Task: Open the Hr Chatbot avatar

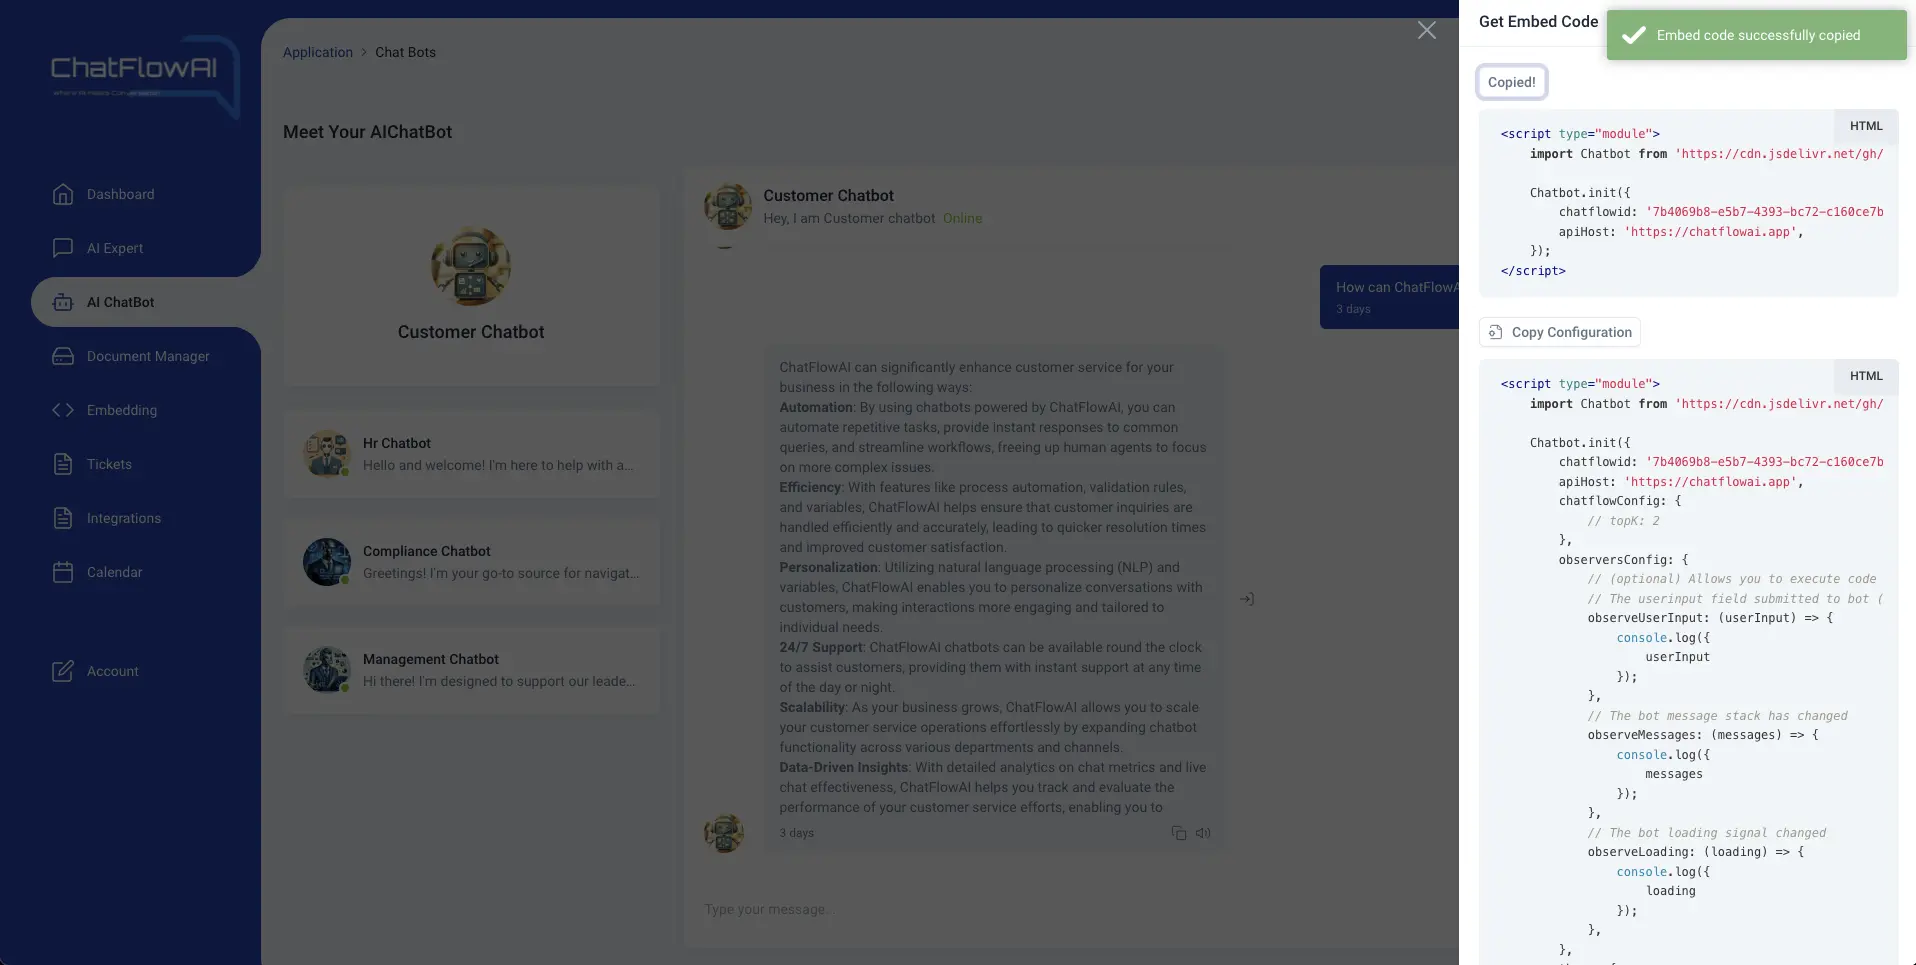Action: [x=327, y=454]
